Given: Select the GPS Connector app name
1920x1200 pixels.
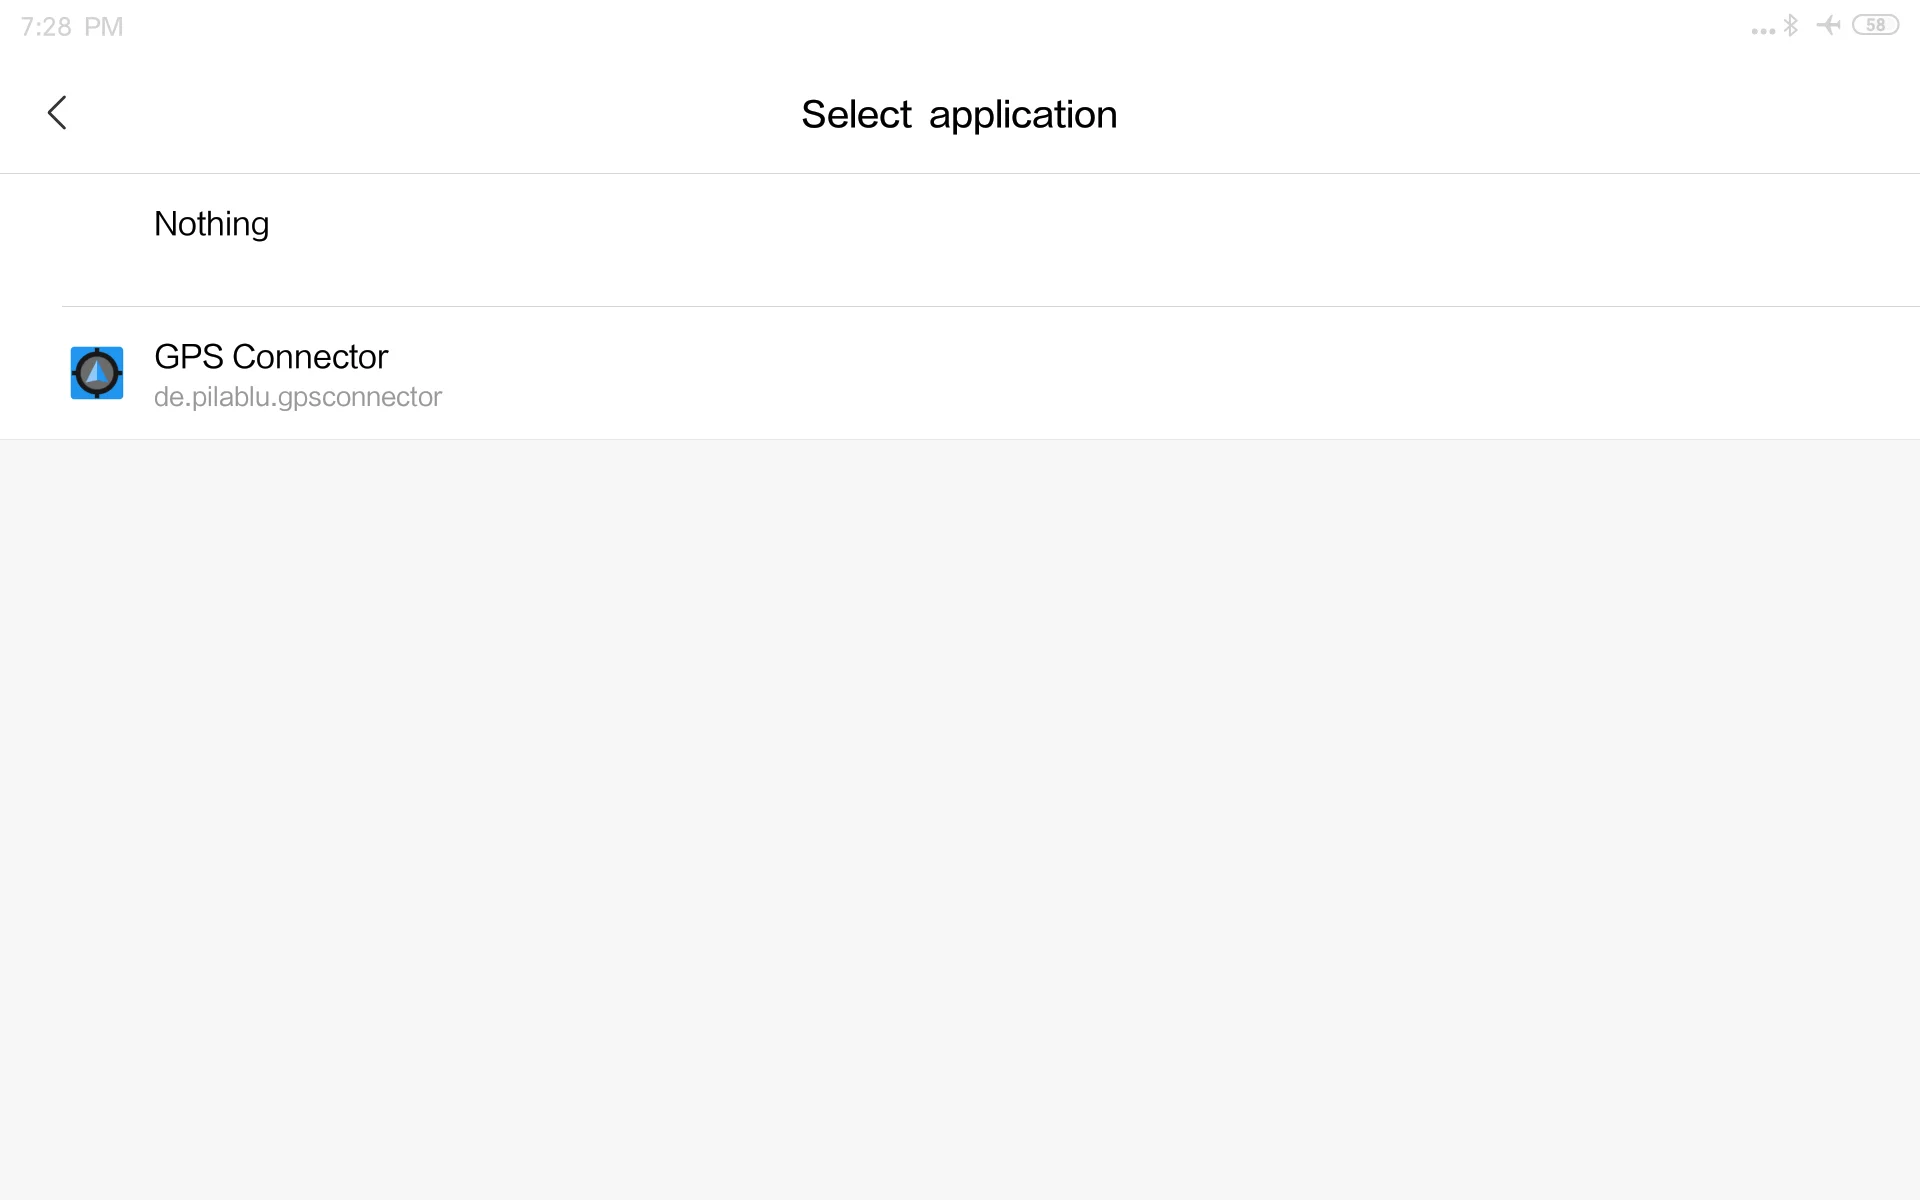Looking at the screenshot, I should (x=271, y=356).
